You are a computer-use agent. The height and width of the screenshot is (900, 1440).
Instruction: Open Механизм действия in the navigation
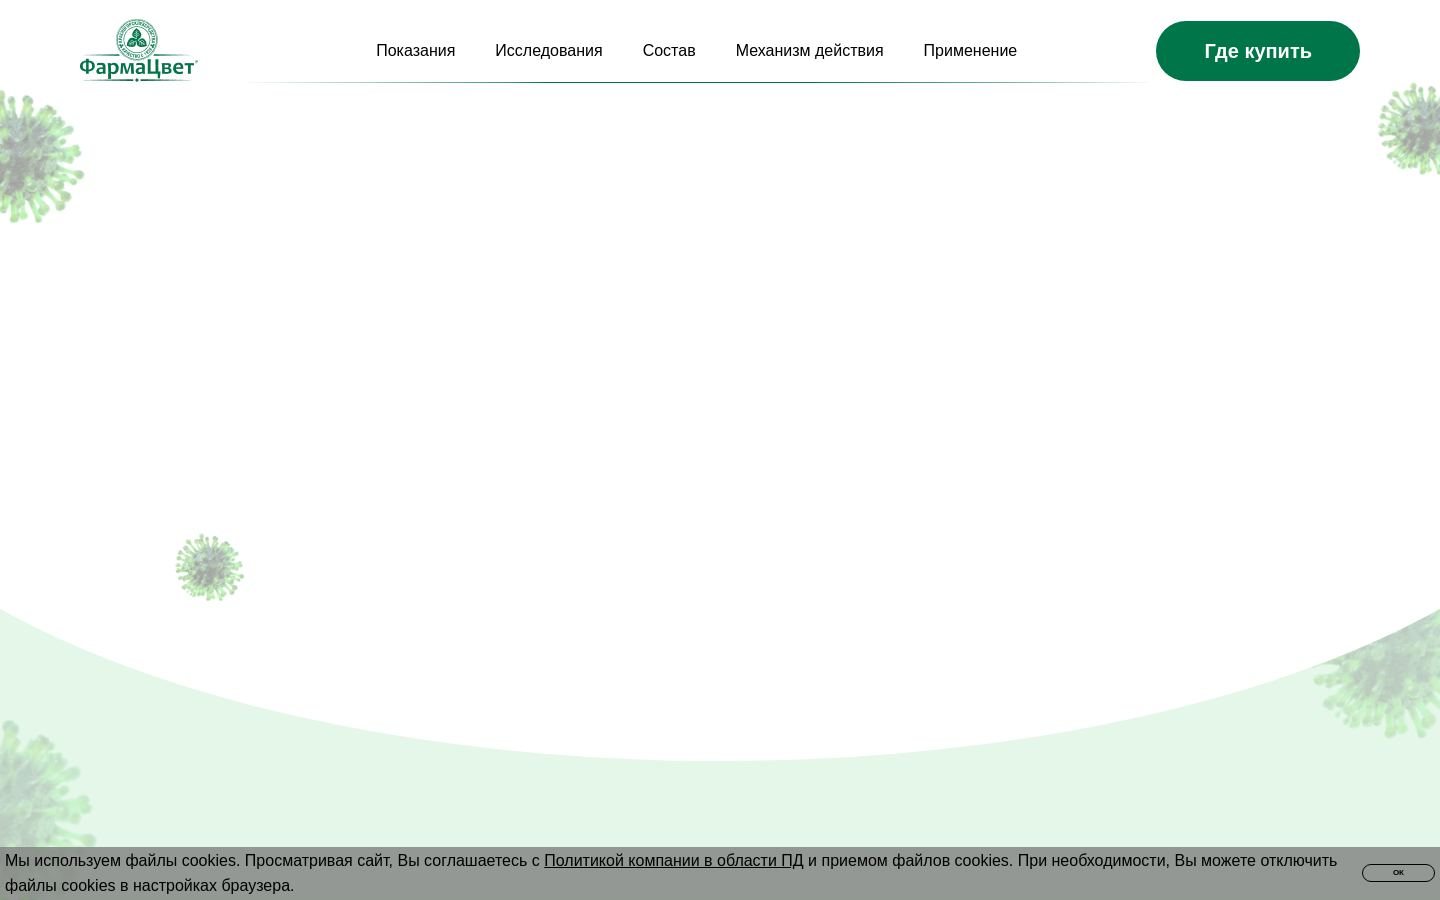pyautogui.click(x=809, y=51)
